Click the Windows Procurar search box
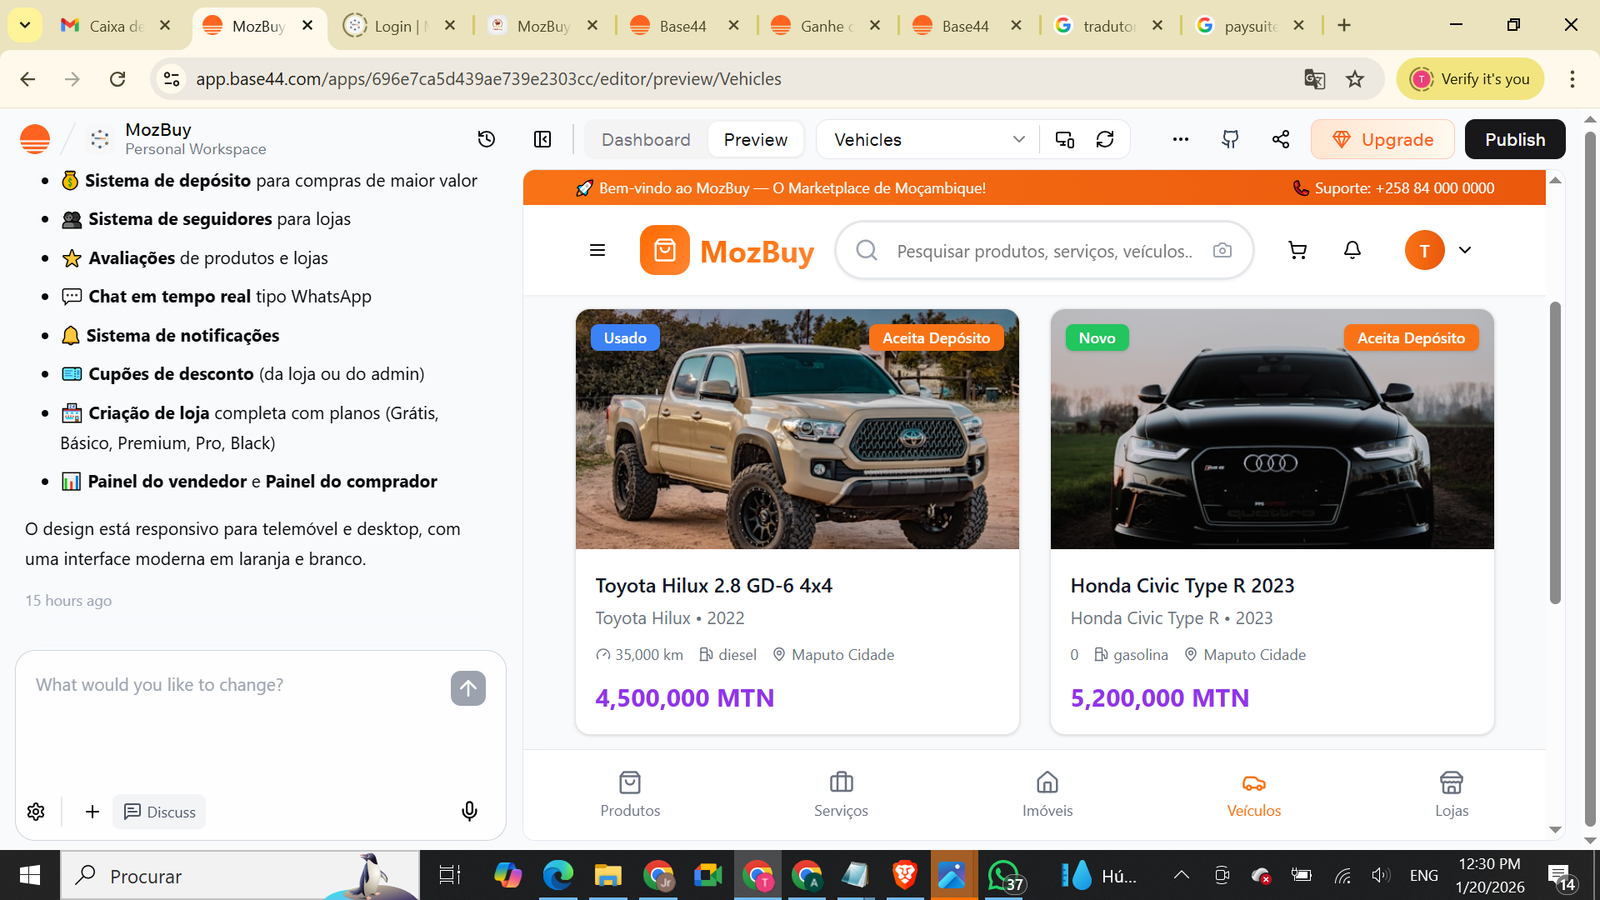The height and width of the screenshot is (900, 1600). click(240, 876)
